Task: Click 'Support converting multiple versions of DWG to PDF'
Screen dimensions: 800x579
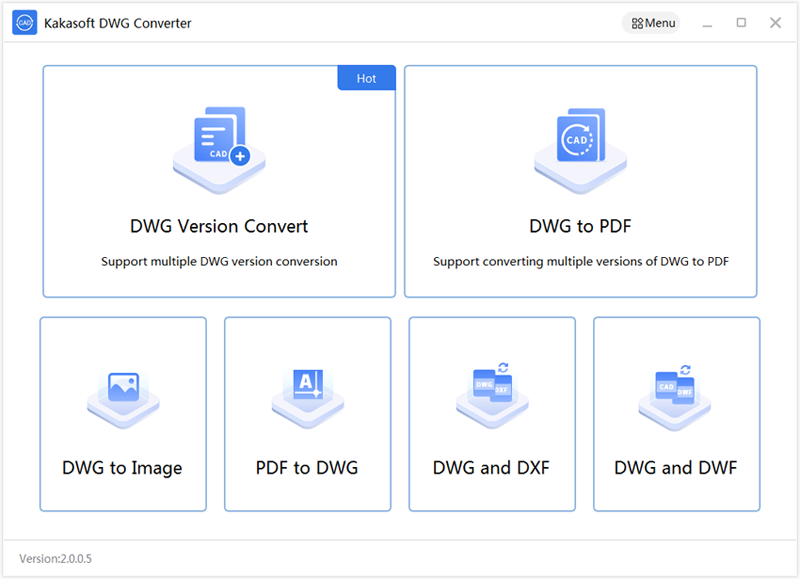Action: (581, 262)
